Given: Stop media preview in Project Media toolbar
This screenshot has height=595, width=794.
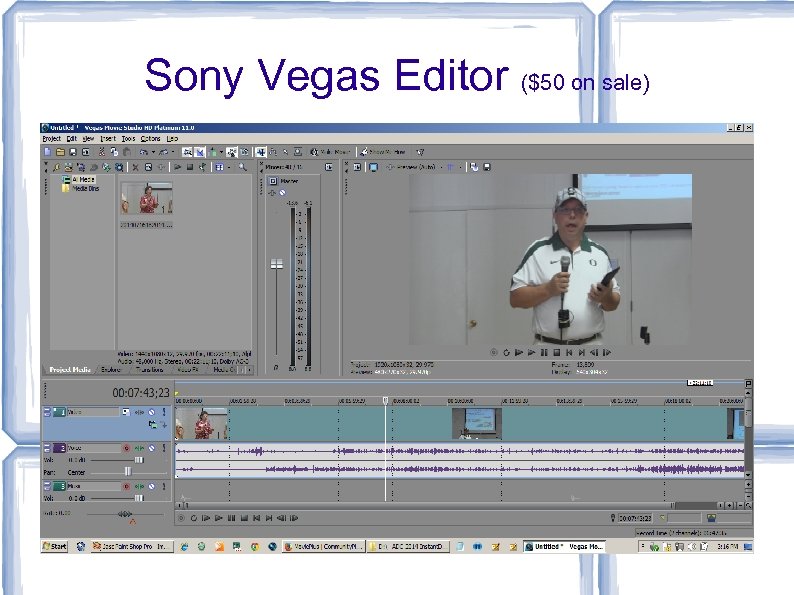Looking at the screenshot, I should pyautogui.click(x=190, y=167).
